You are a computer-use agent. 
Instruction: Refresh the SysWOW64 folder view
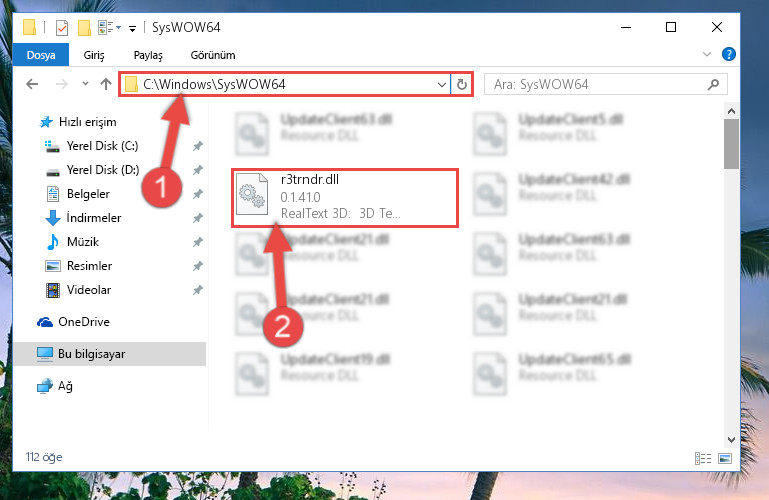coord(461,84)
